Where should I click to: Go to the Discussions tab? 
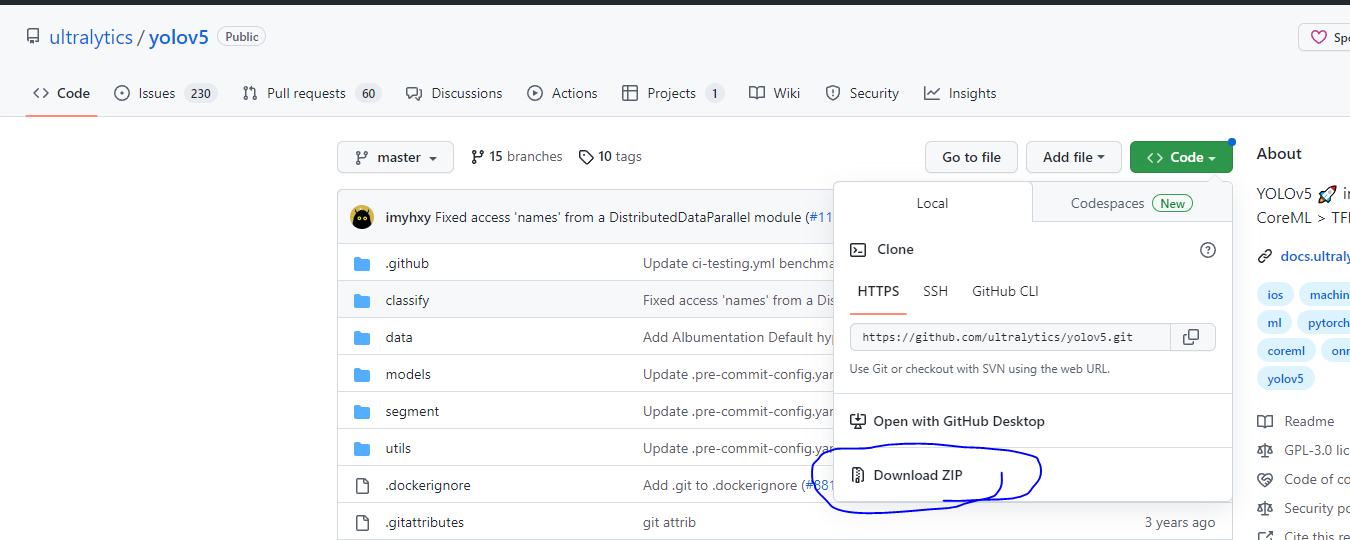(x=454, y=93)
